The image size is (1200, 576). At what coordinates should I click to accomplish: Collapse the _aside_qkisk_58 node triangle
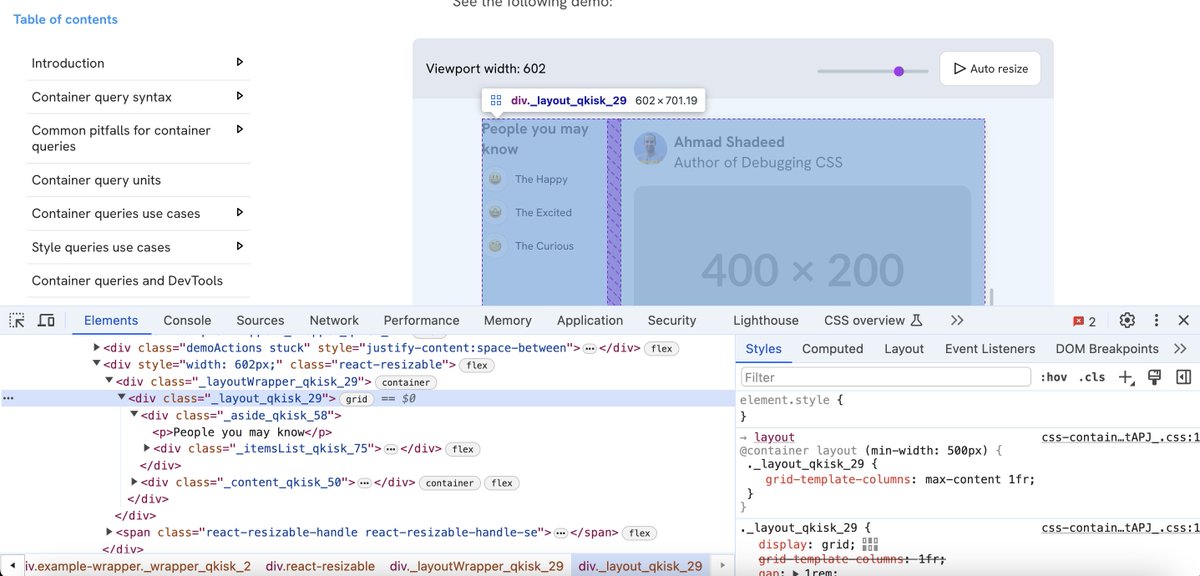point(134,415)
